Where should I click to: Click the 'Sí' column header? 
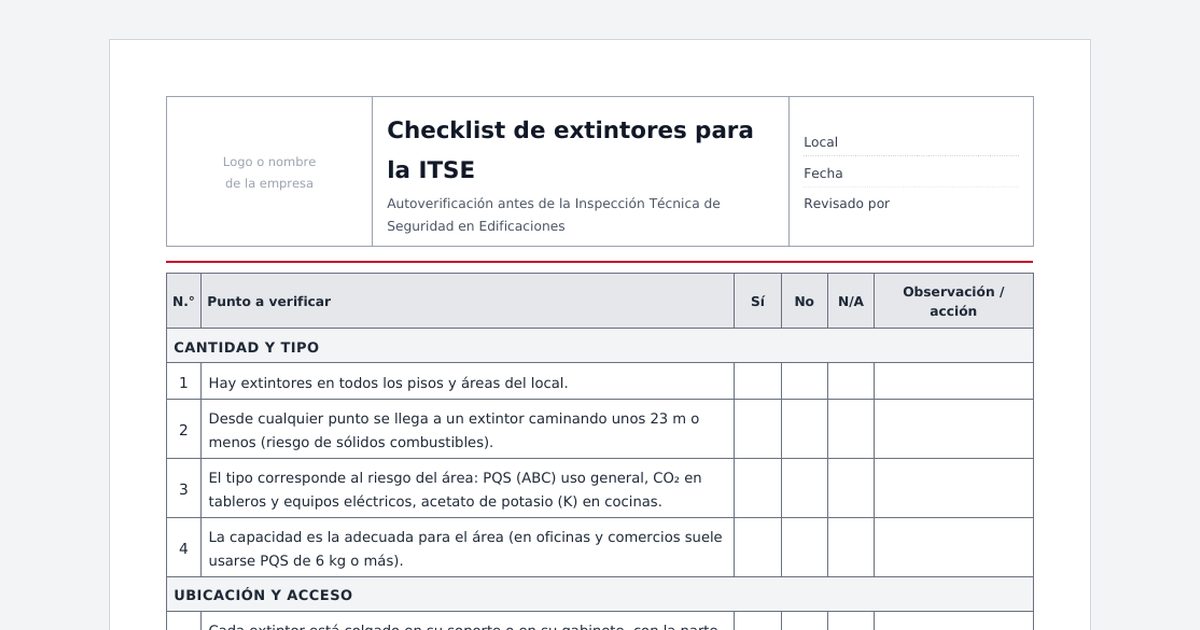[758, 301]
